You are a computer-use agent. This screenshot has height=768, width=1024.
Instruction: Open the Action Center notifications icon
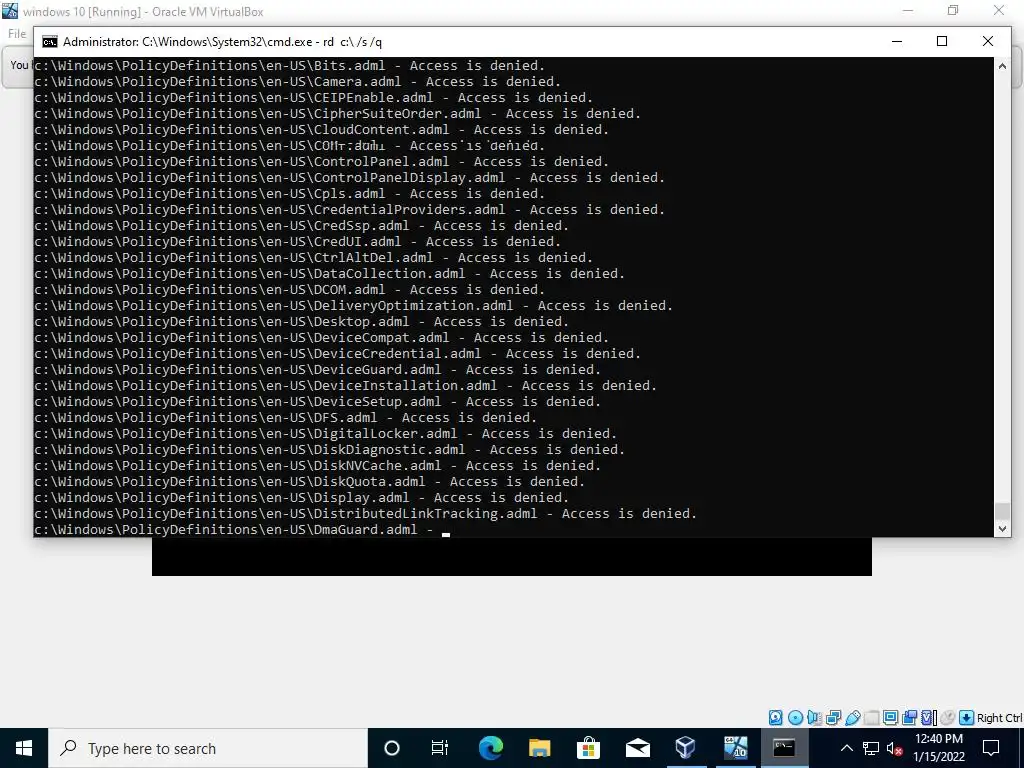point(991,748)
